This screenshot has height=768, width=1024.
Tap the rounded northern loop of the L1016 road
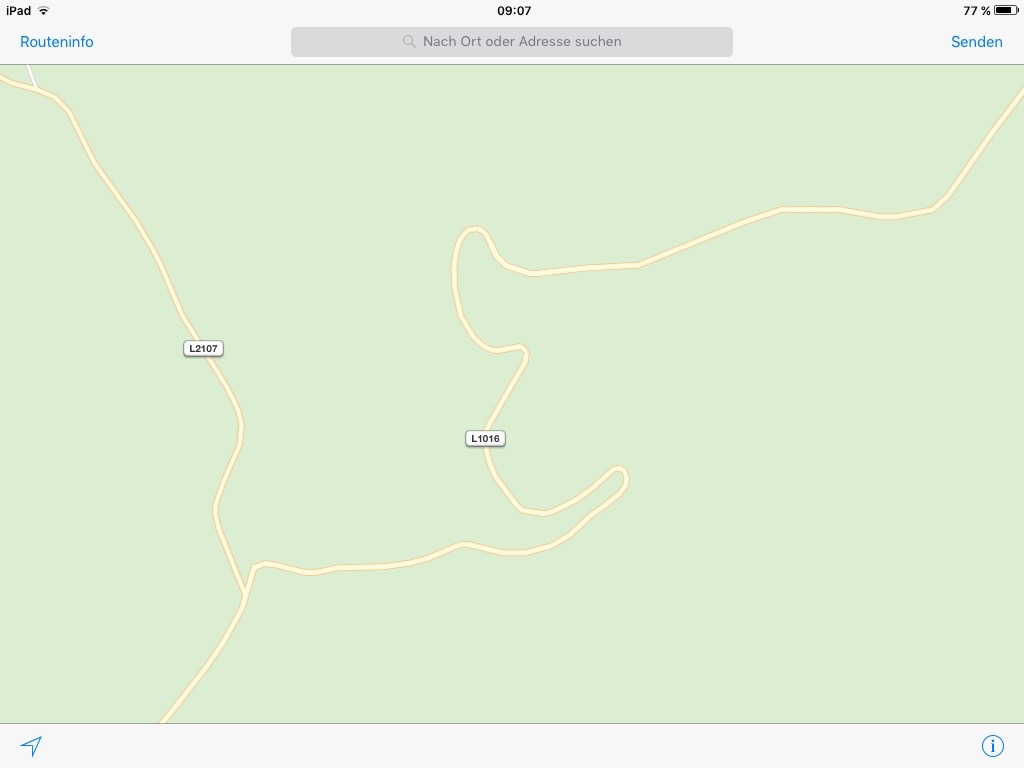tap(472, 234)
